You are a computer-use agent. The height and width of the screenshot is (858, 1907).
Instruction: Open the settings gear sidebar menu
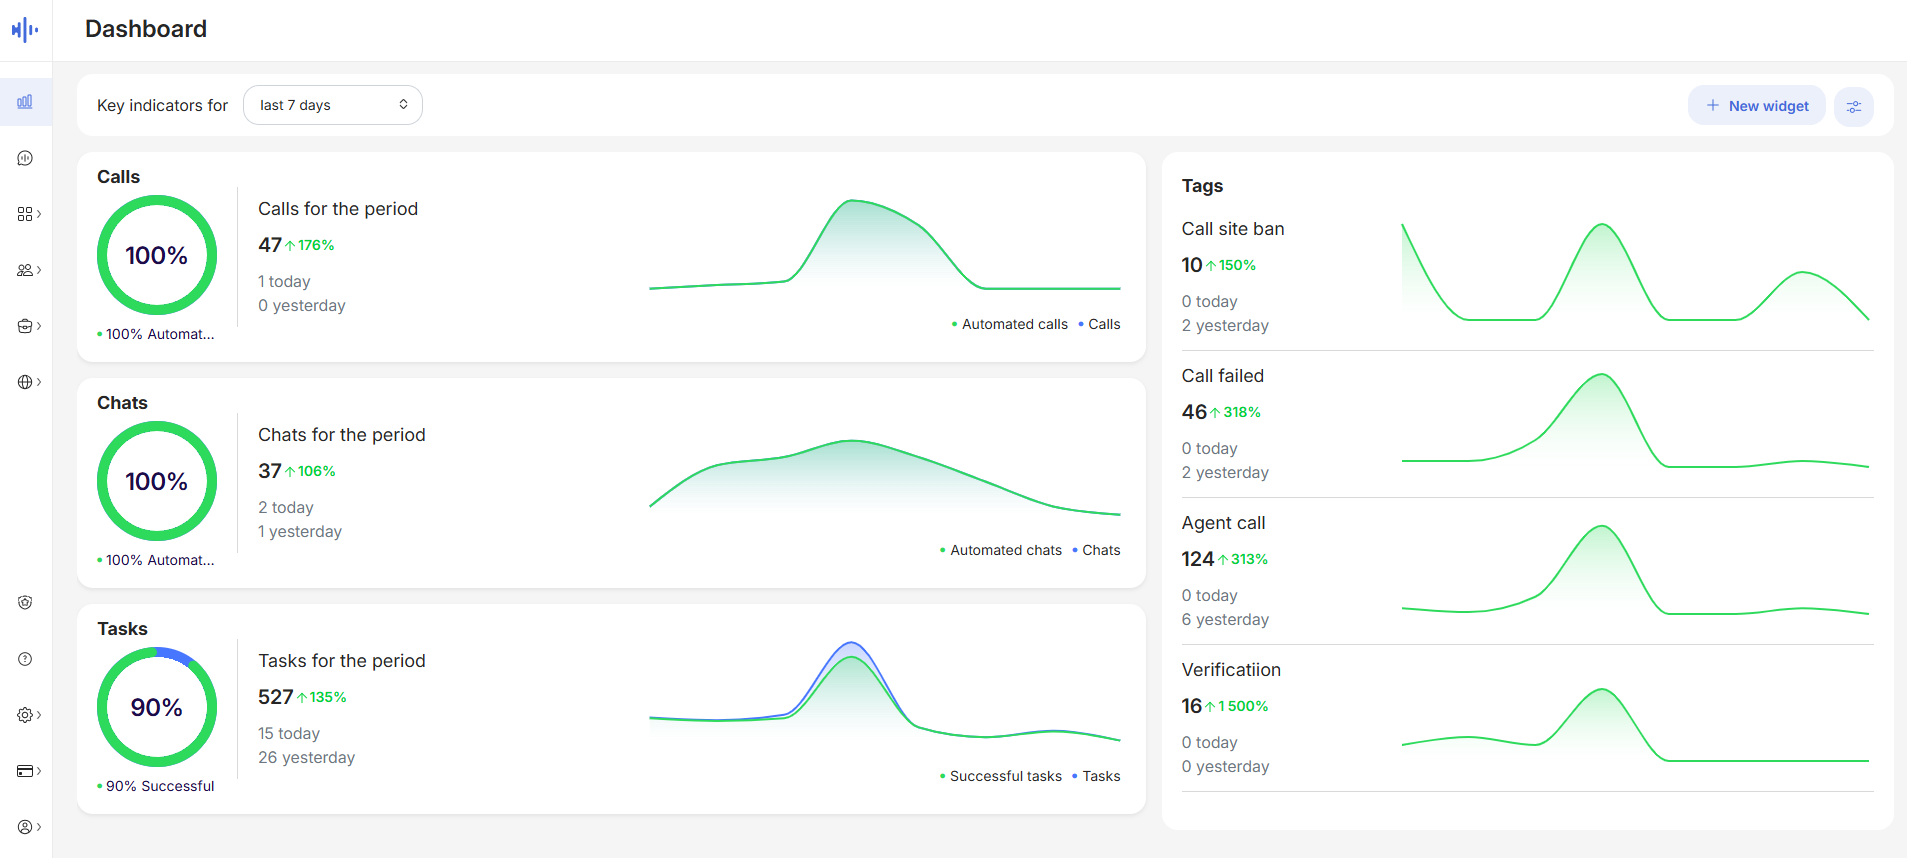[x=29, y=715]
